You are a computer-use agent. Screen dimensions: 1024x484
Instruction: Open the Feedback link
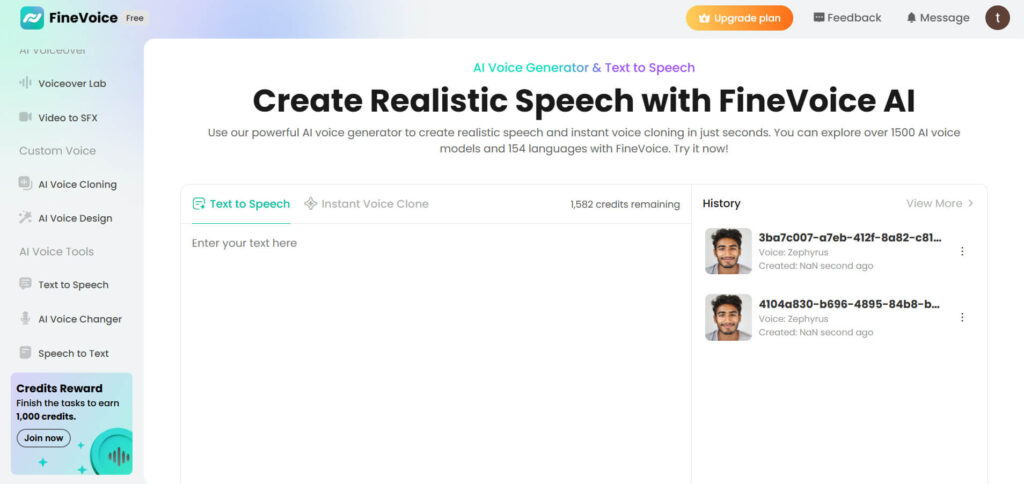(x=847, y=18)
